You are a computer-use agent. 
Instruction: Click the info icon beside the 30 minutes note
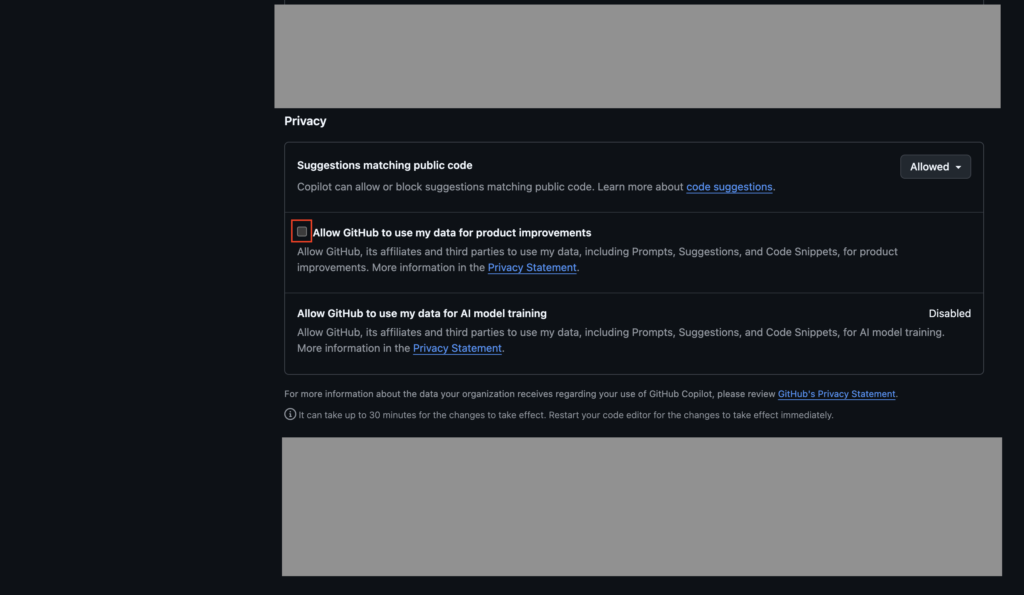pos(290,414)
